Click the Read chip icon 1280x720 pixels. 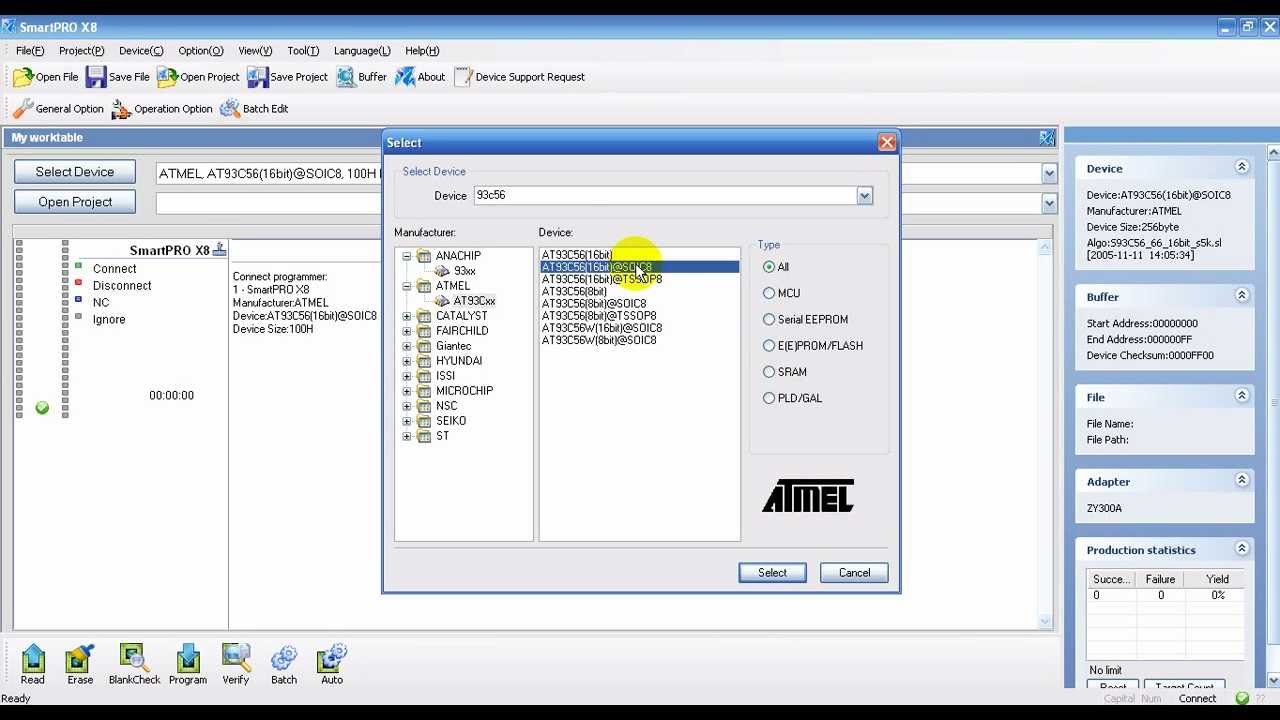tap(33, 664)
